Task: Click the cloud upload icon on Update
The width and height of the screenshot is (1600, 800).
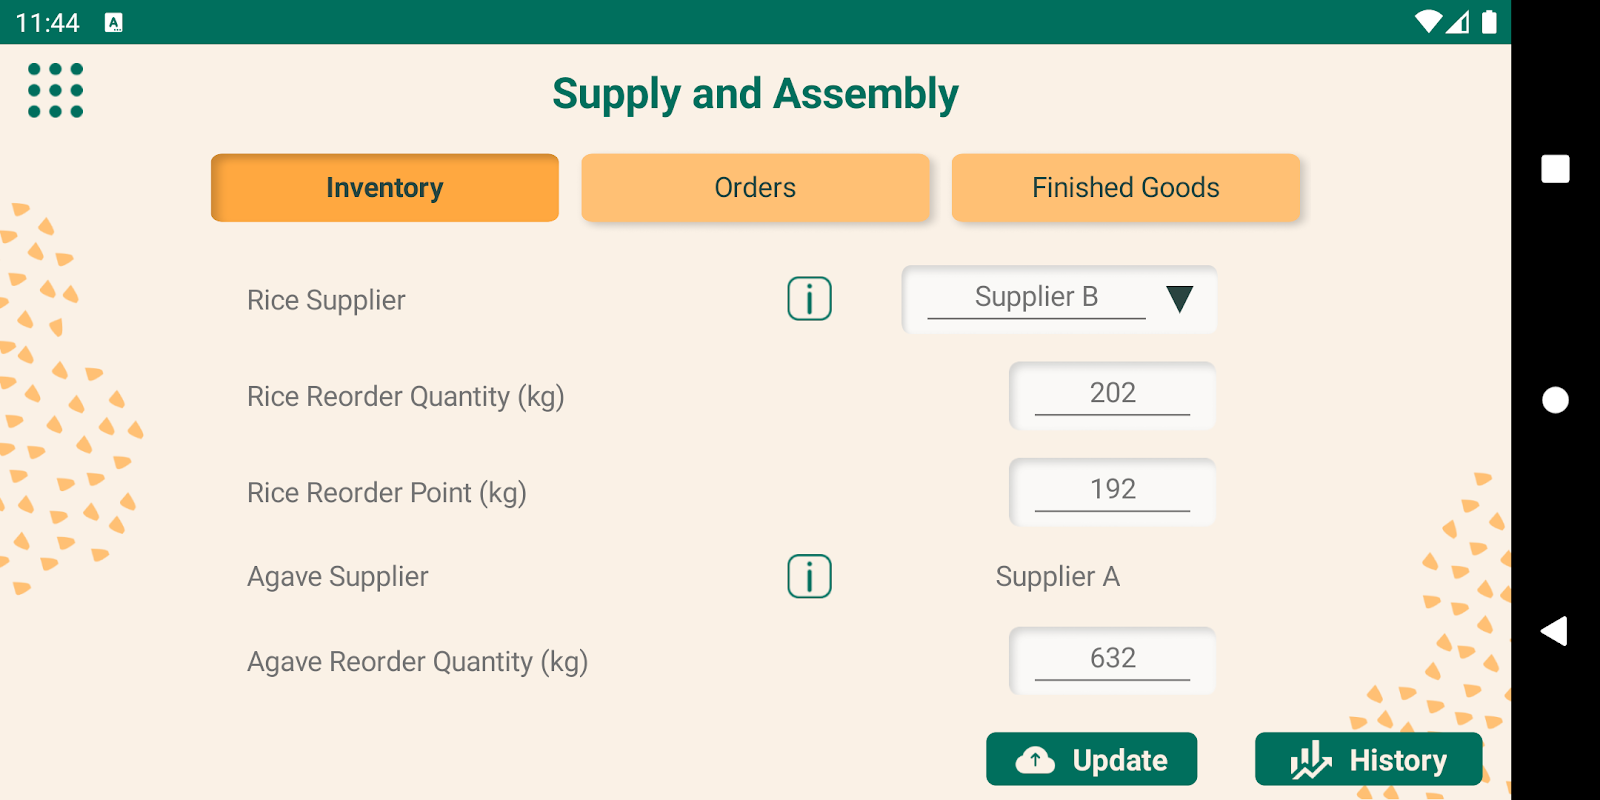Action: 1035,761
